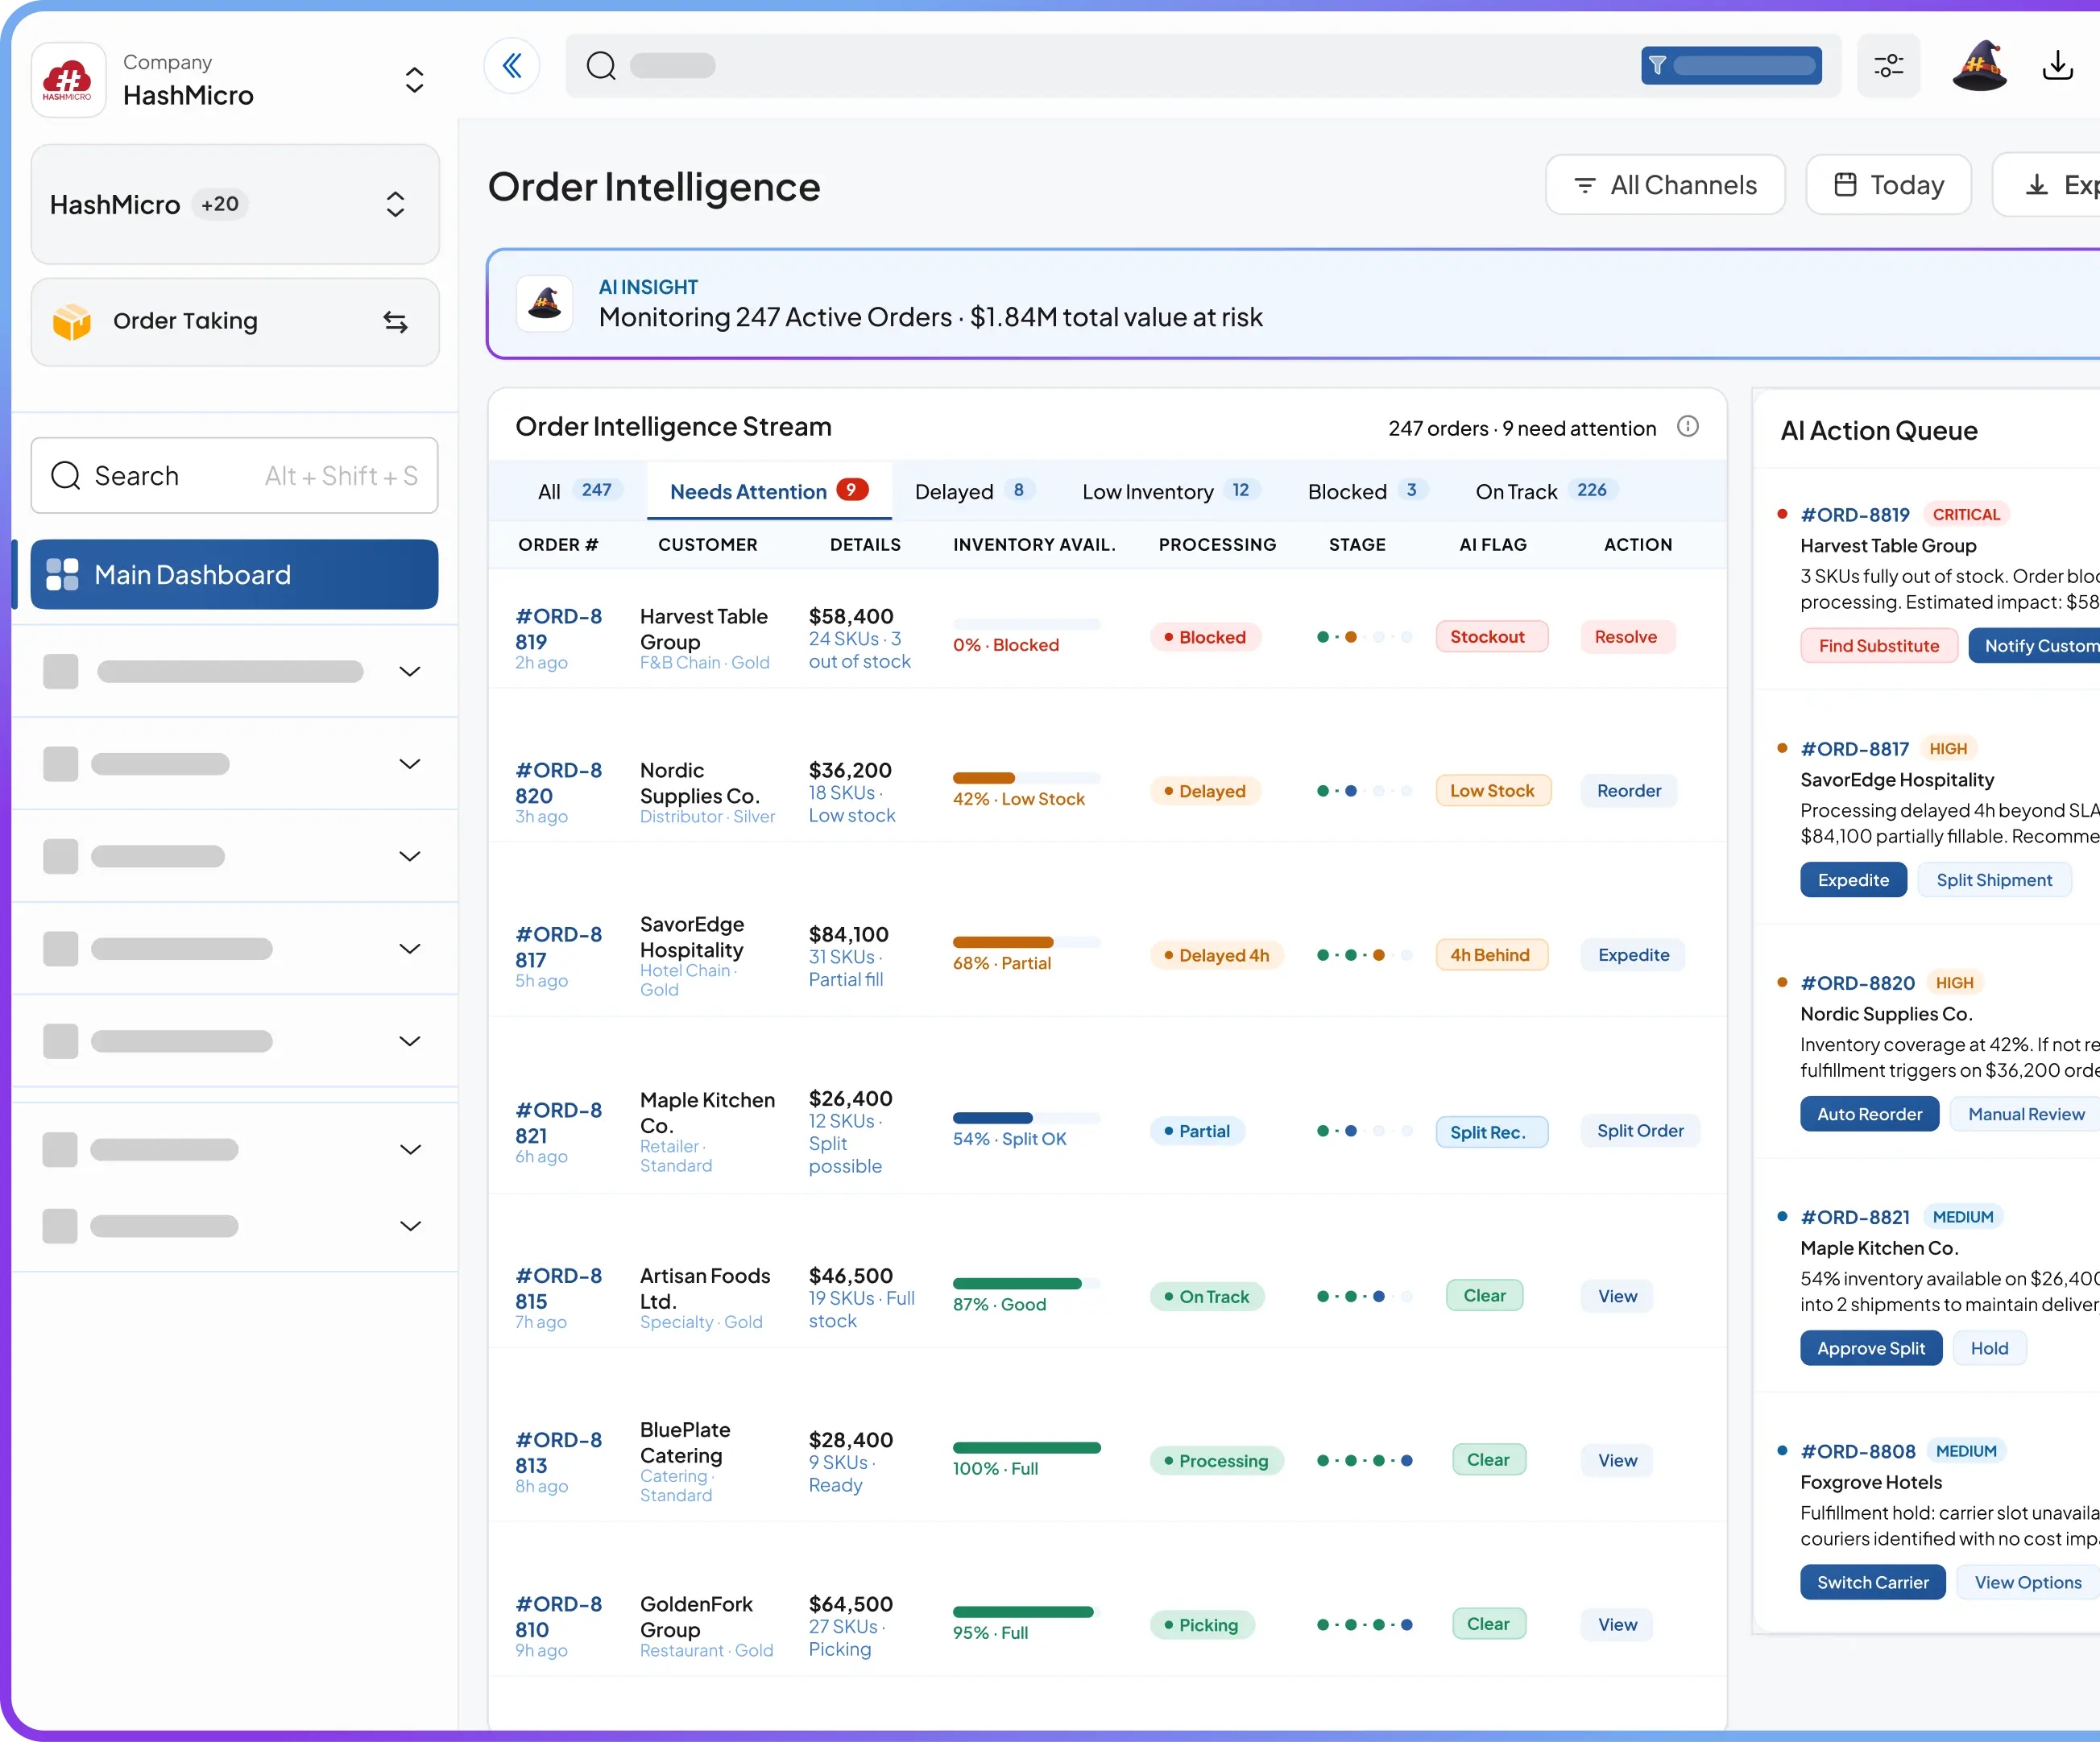Click the wizard hat icon in AI Insight banner

[x=545, y=303]
